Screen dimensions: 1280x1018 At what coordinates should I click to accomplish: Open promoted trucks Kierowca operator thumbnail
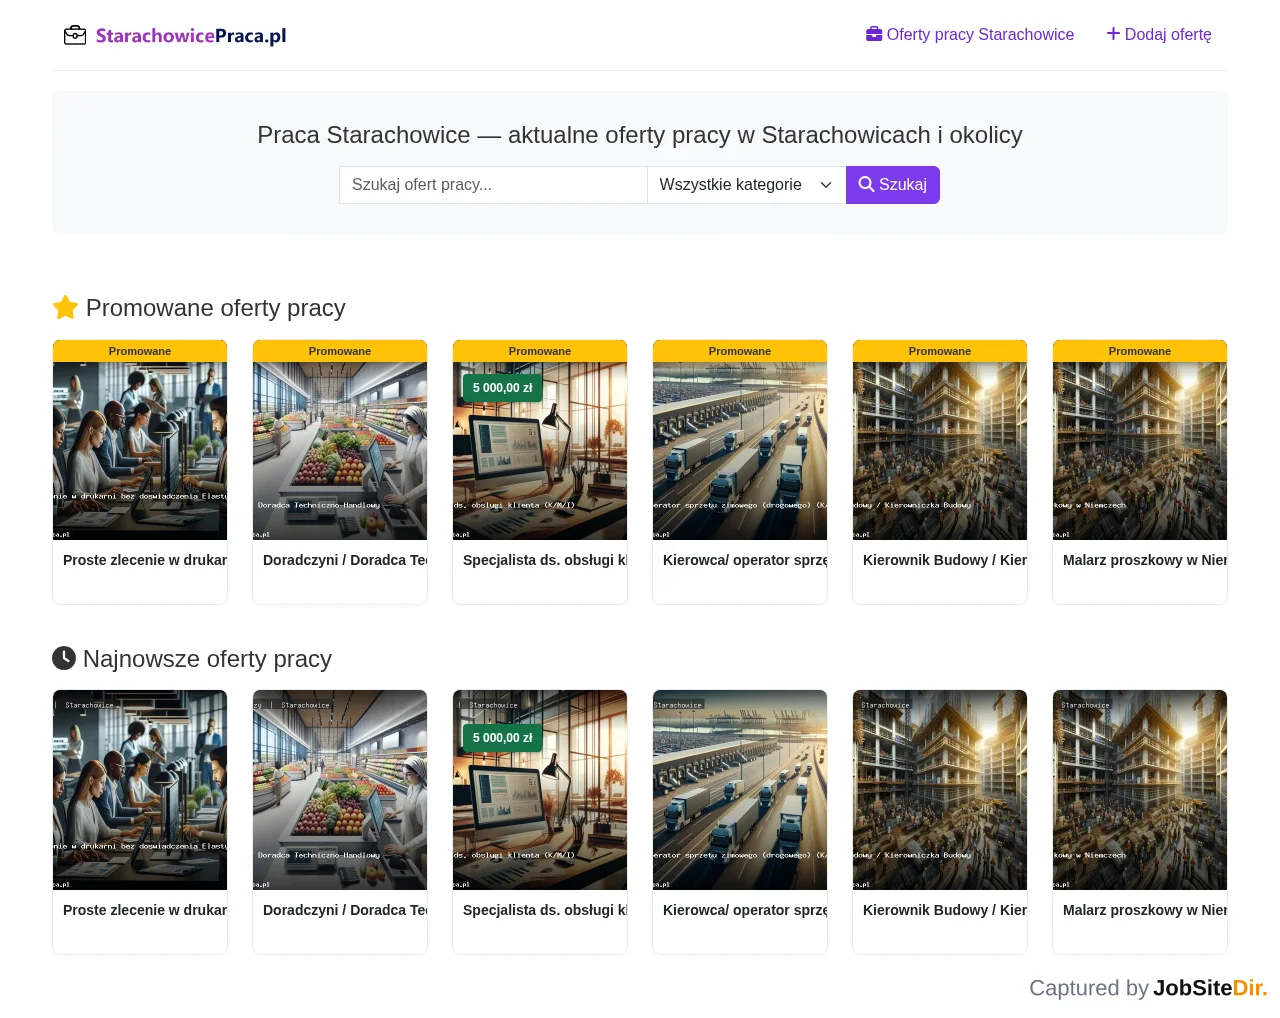tap(740, 451)
